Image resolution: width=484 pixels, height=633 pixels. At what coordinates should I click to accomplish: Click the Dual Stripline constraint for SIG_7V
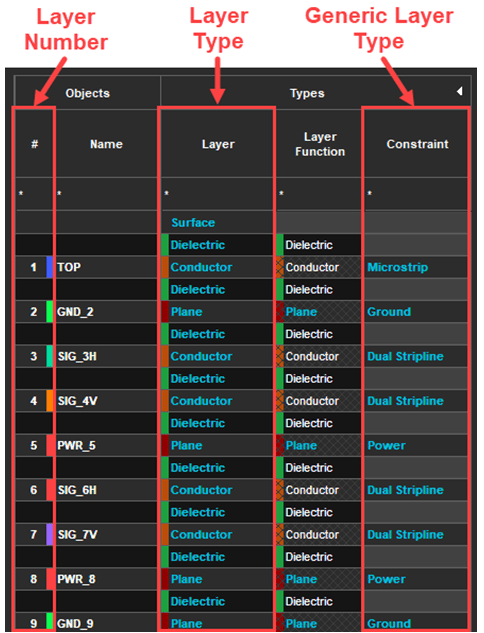(x=416, y=534)
